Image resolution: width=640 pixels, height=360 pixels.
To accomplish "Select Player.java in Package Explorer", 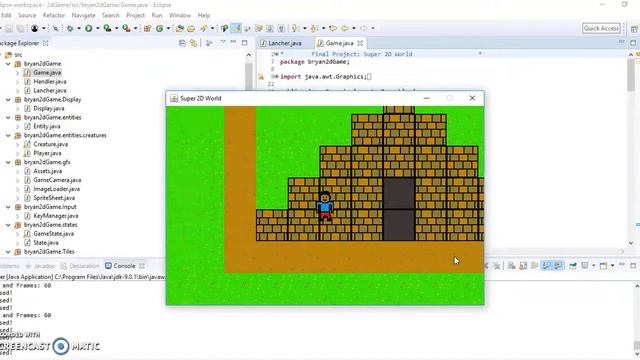I will 47,153.
